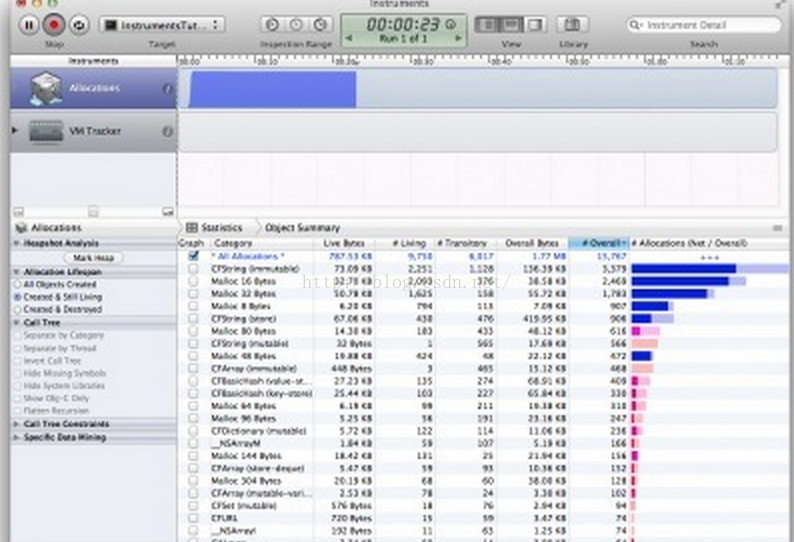Select the CFDictionary (mutable) row
The height and width of the screenshot is (542, 794).
[x=483, y=431]
